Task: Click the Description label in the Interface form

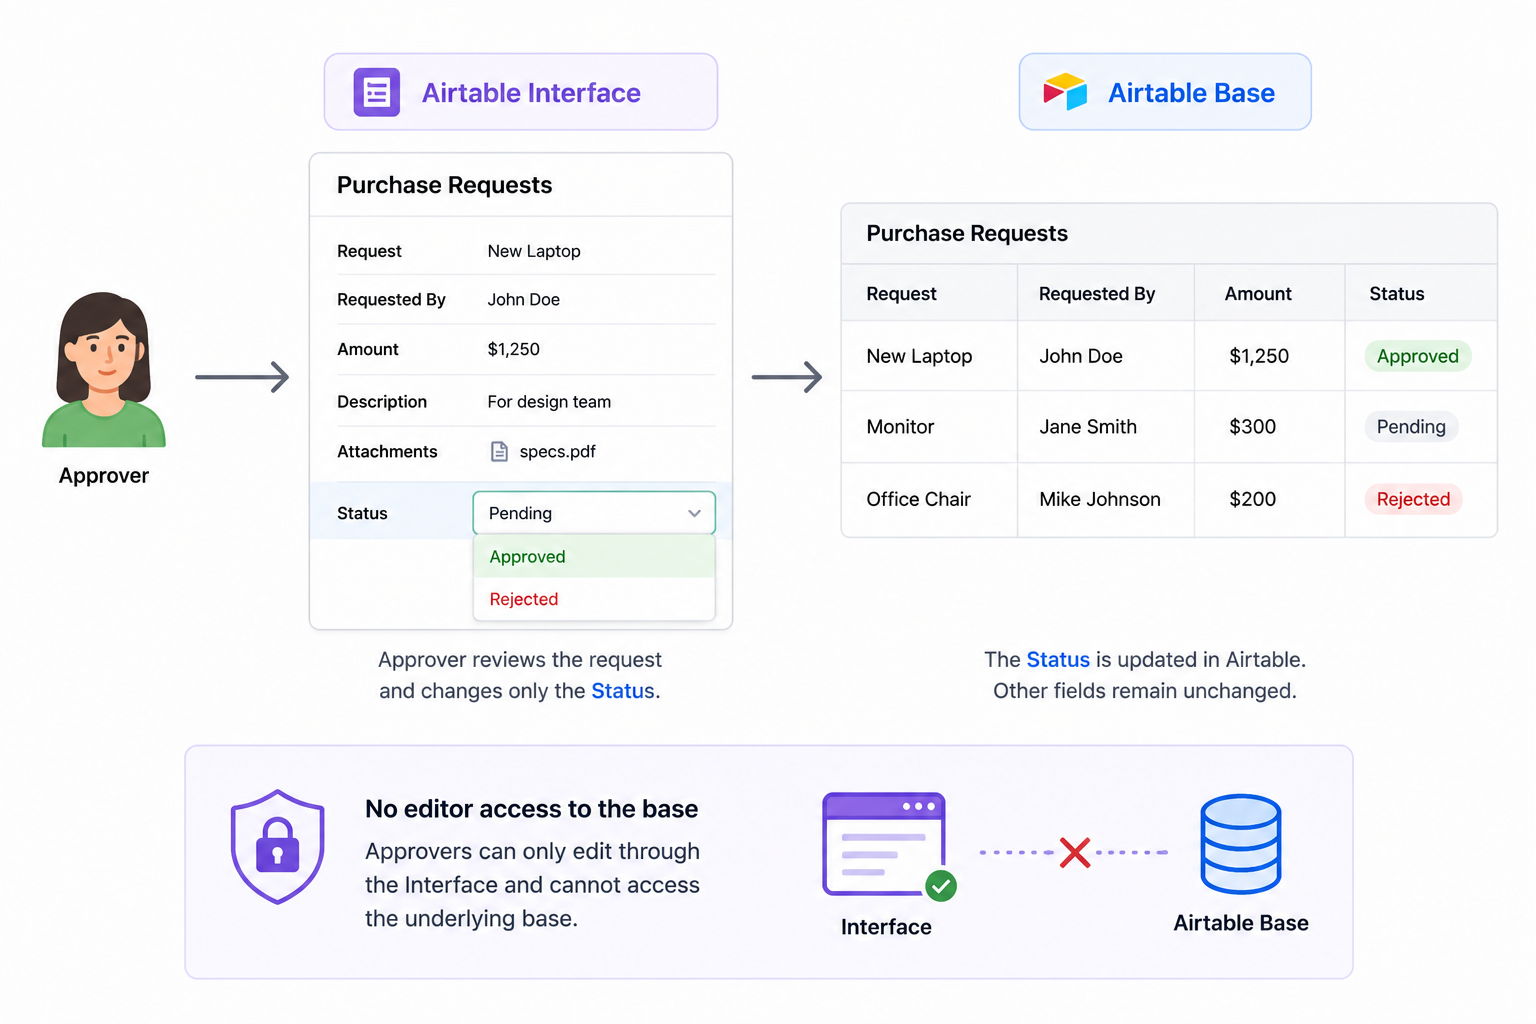Action: [382, 402]
